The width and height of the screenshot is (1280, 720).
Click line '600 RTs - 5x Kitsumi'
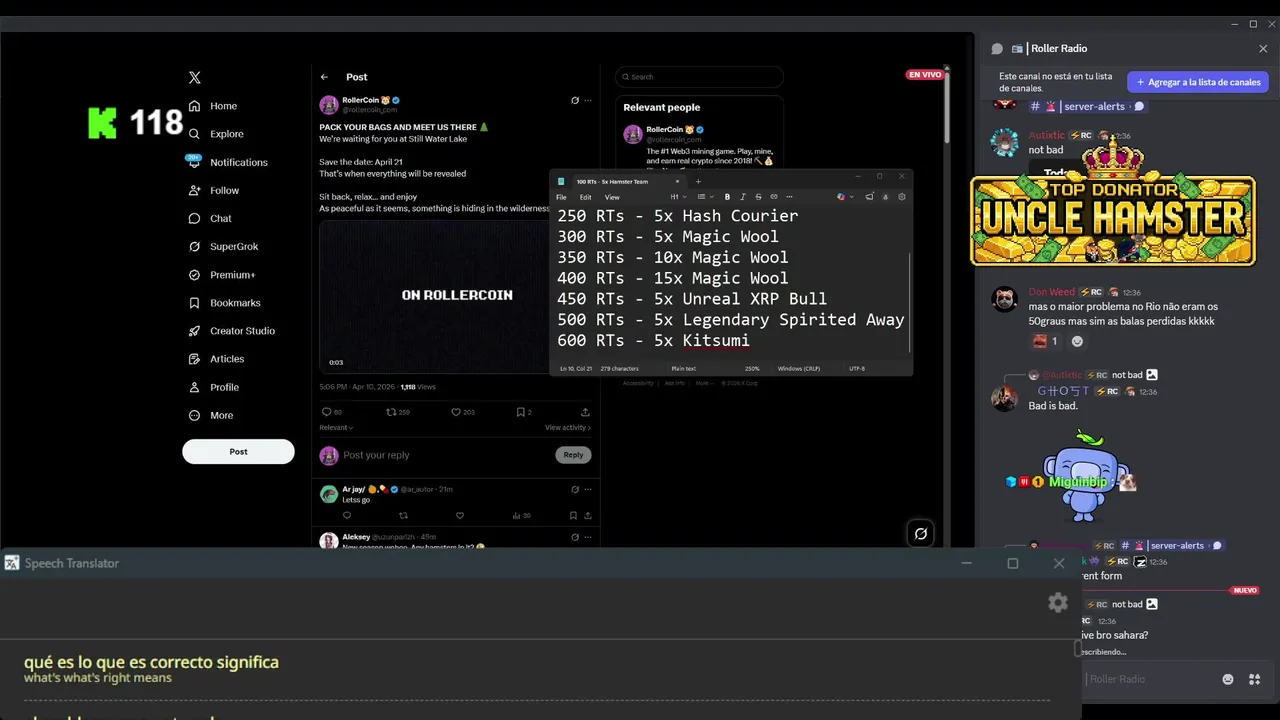(653, 341)
